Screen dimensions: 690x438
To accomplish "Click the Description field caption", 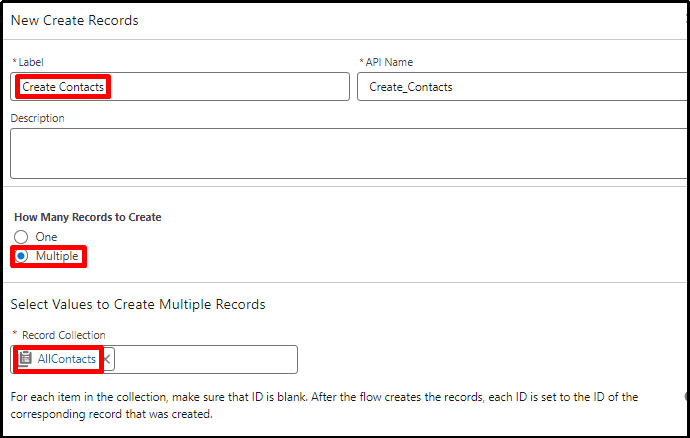I will point(37,118).
